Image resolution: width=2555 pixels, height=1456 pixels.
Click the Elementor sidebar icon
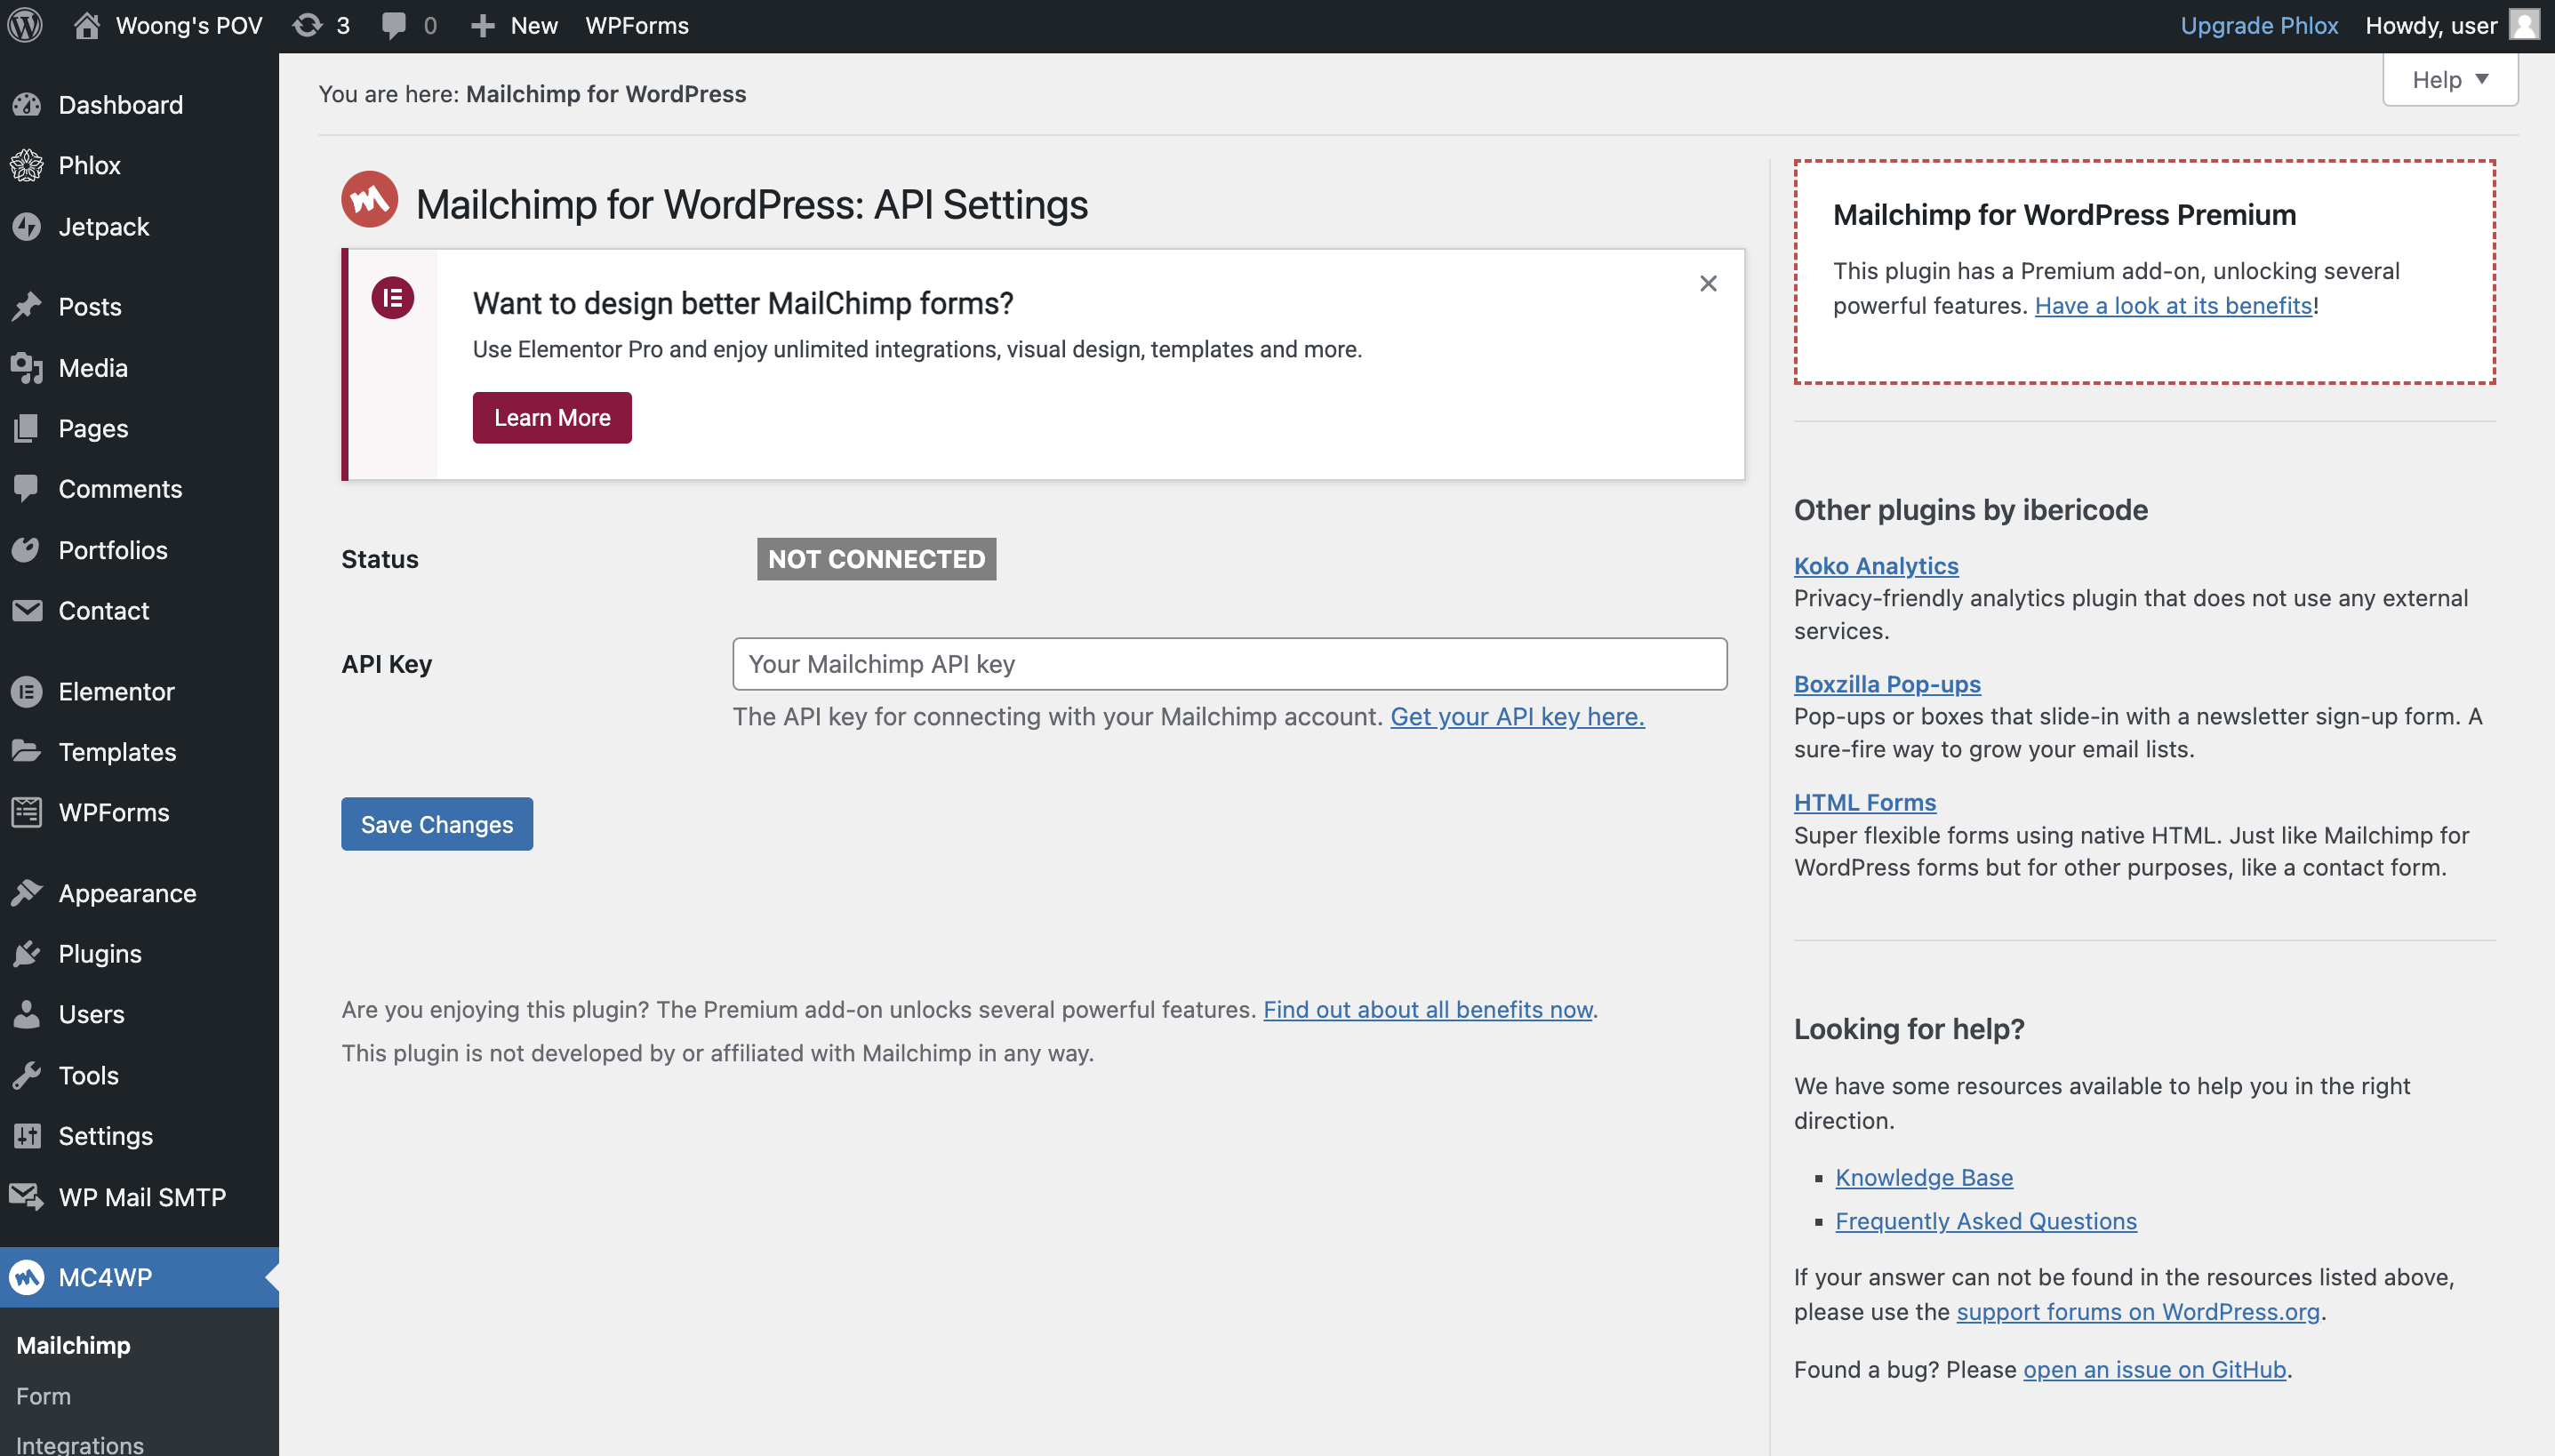[x=27, y=691]
